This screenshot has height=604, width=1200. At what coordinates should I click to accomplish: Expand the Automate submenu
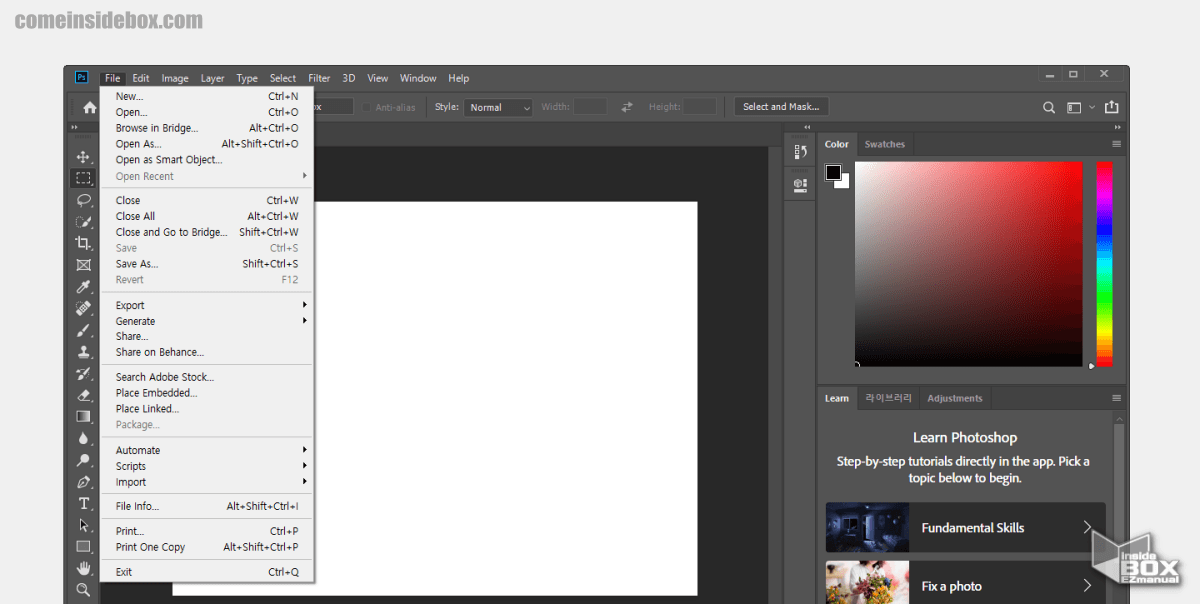pyautogui.click(x=208, y=450)
